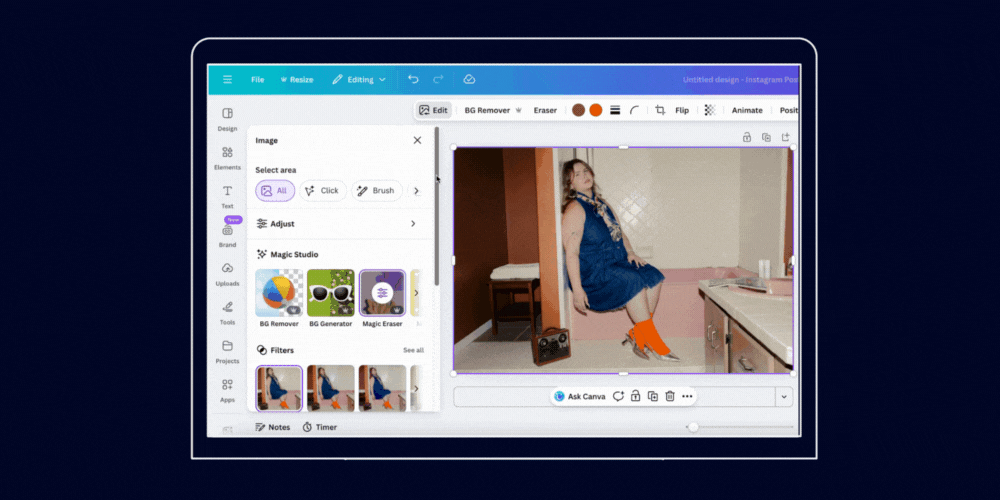This screenshot has width=1000, height=500.
Task: Select the Click area option
Action: [x=323, y=191]
